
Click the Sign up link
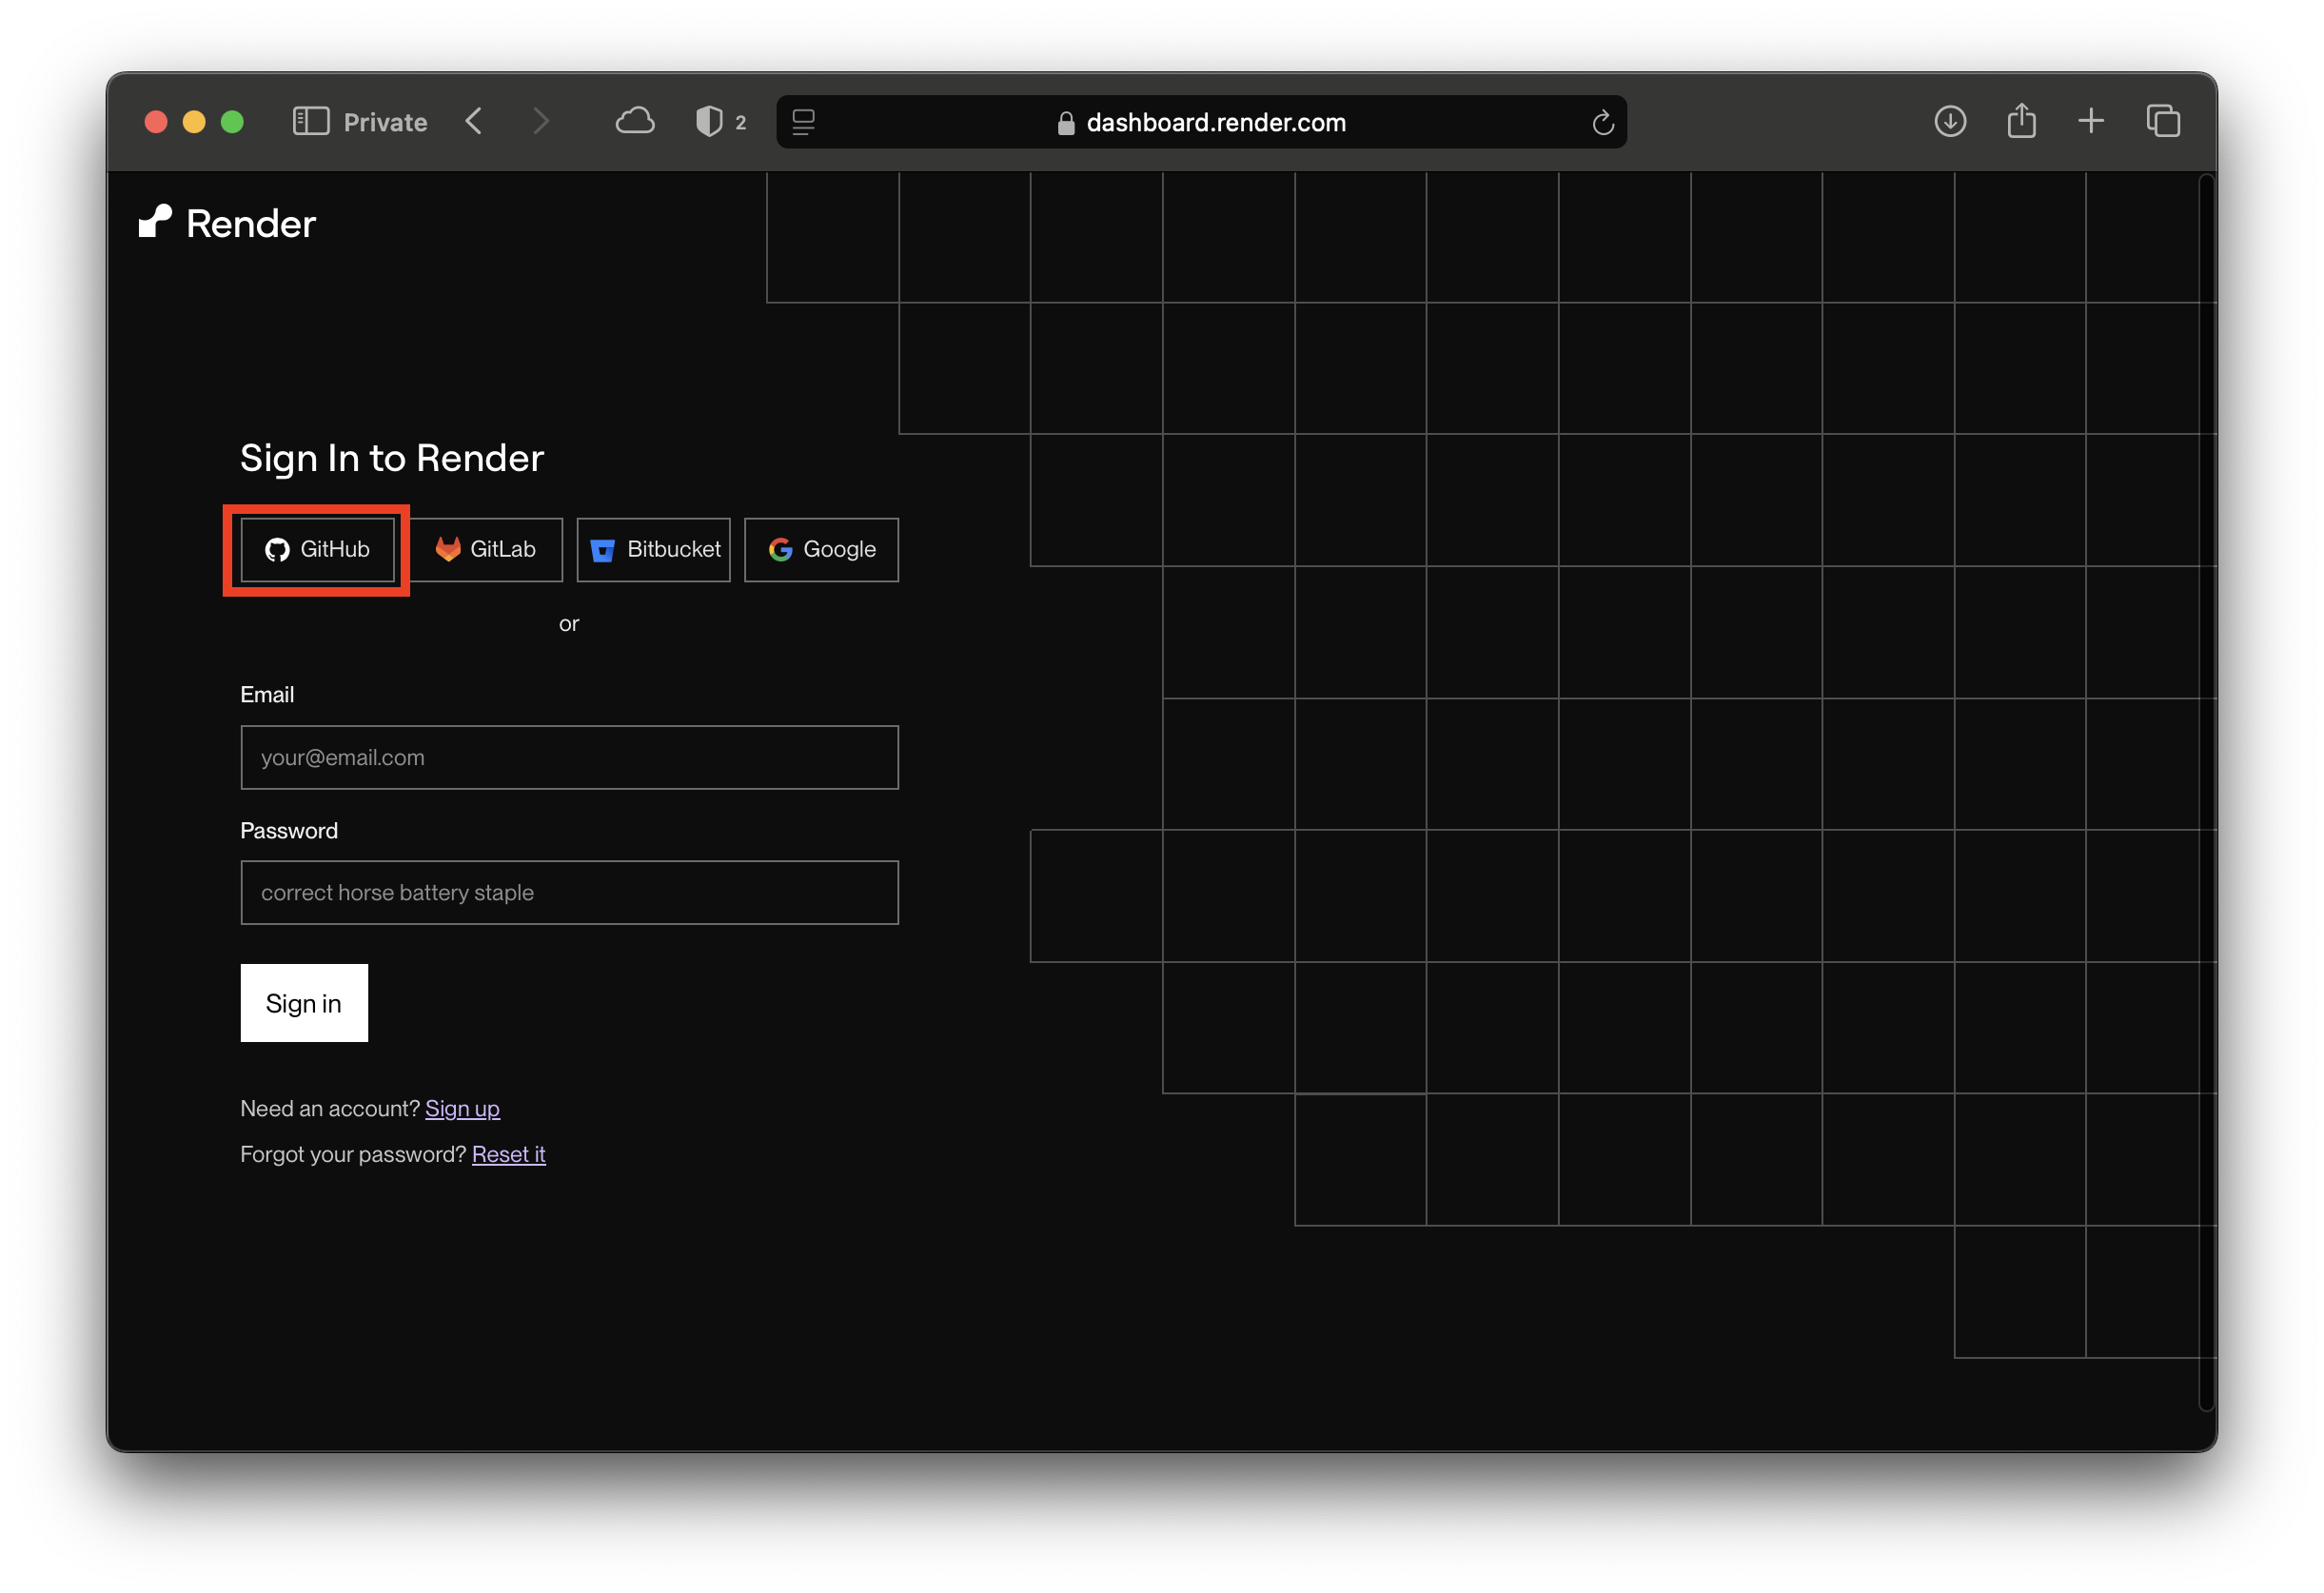point(463,1108)
